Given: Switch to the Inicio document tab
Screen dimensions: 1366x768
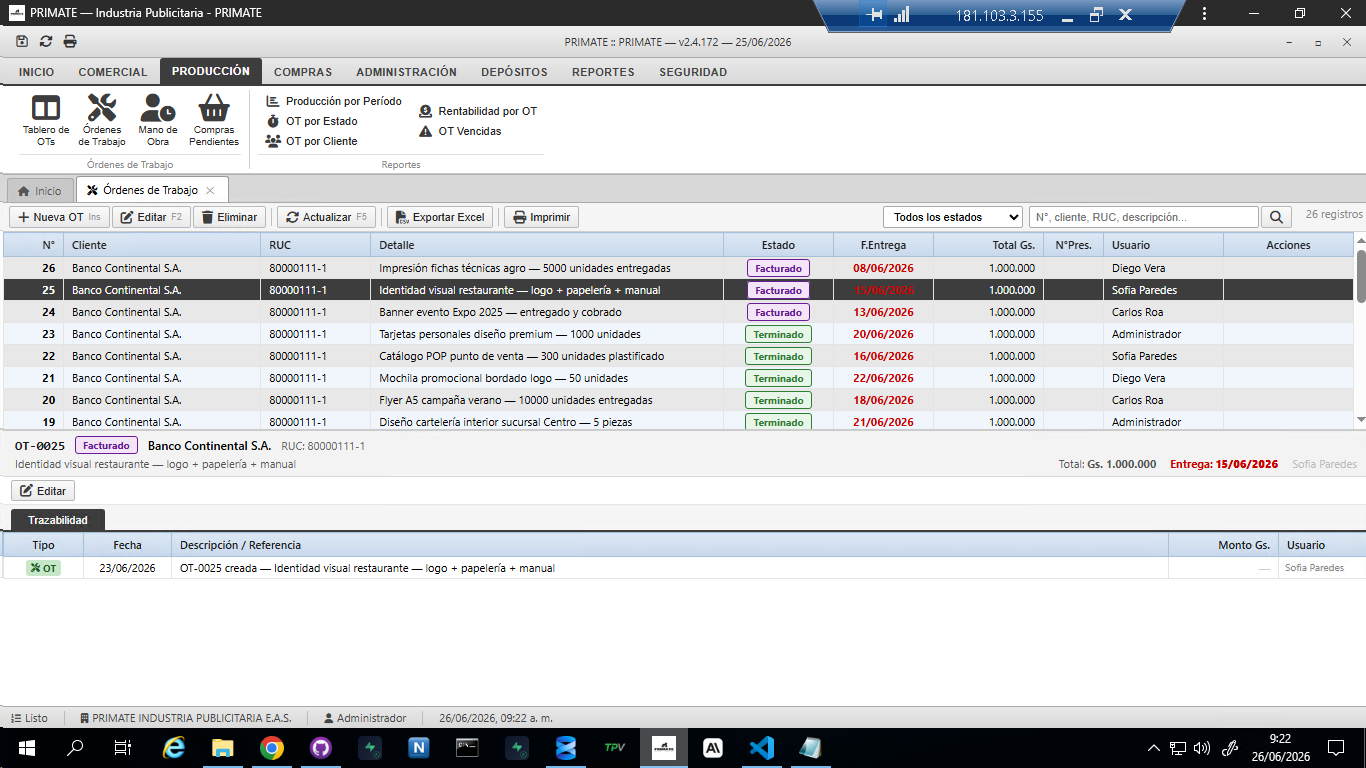Looking at the screenshot, I should click(x=40, y=191).
